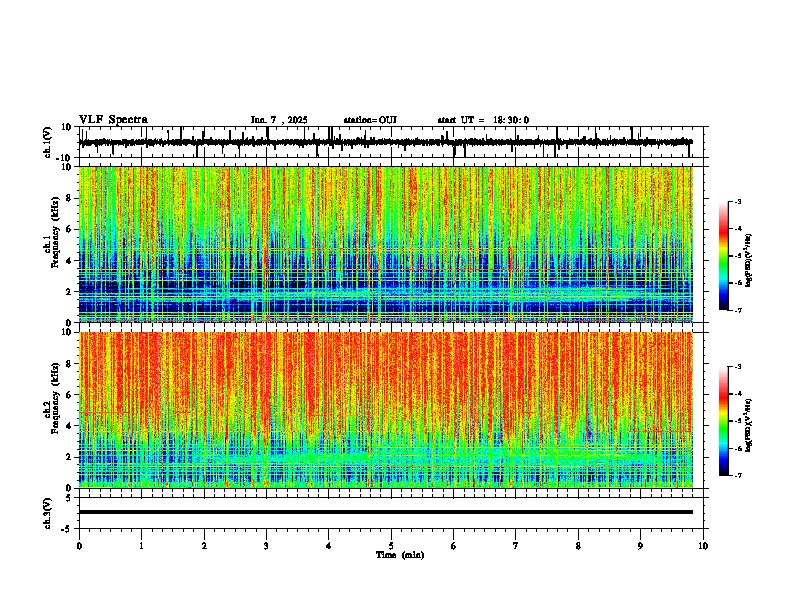Click the "-3" label on ch.1 color scale

738,201
